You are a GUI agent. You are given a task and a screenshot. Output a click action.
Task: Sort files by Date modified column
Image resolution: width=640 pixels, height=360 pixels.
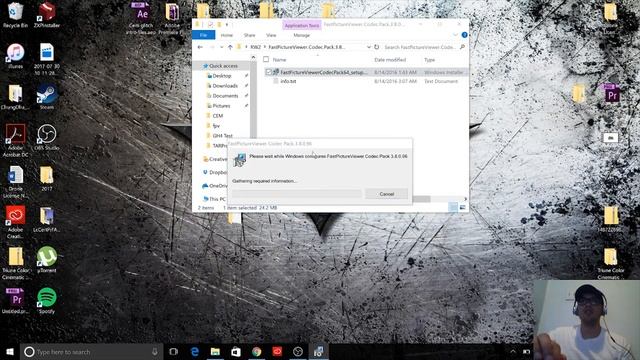(390, 60)
